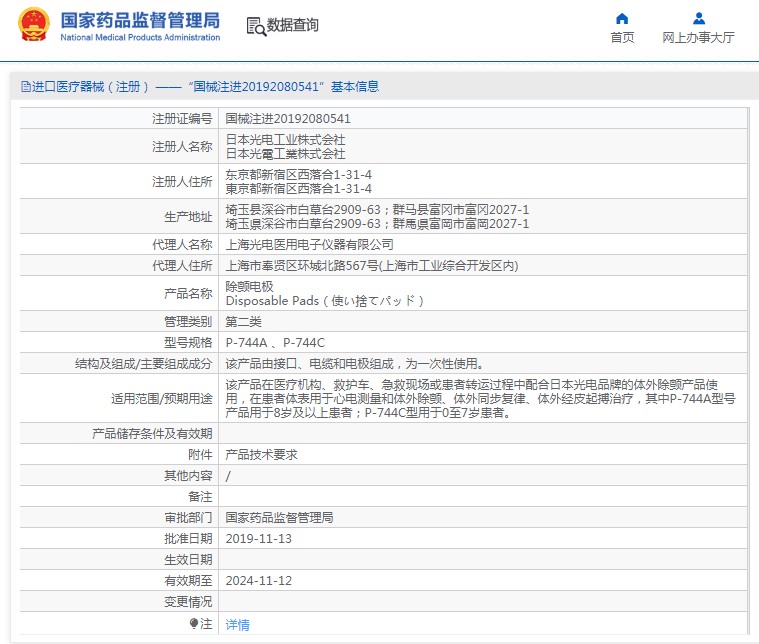Click the 首页 text label
The width and height of the screenshot is (759, 644).
[622, 38]
